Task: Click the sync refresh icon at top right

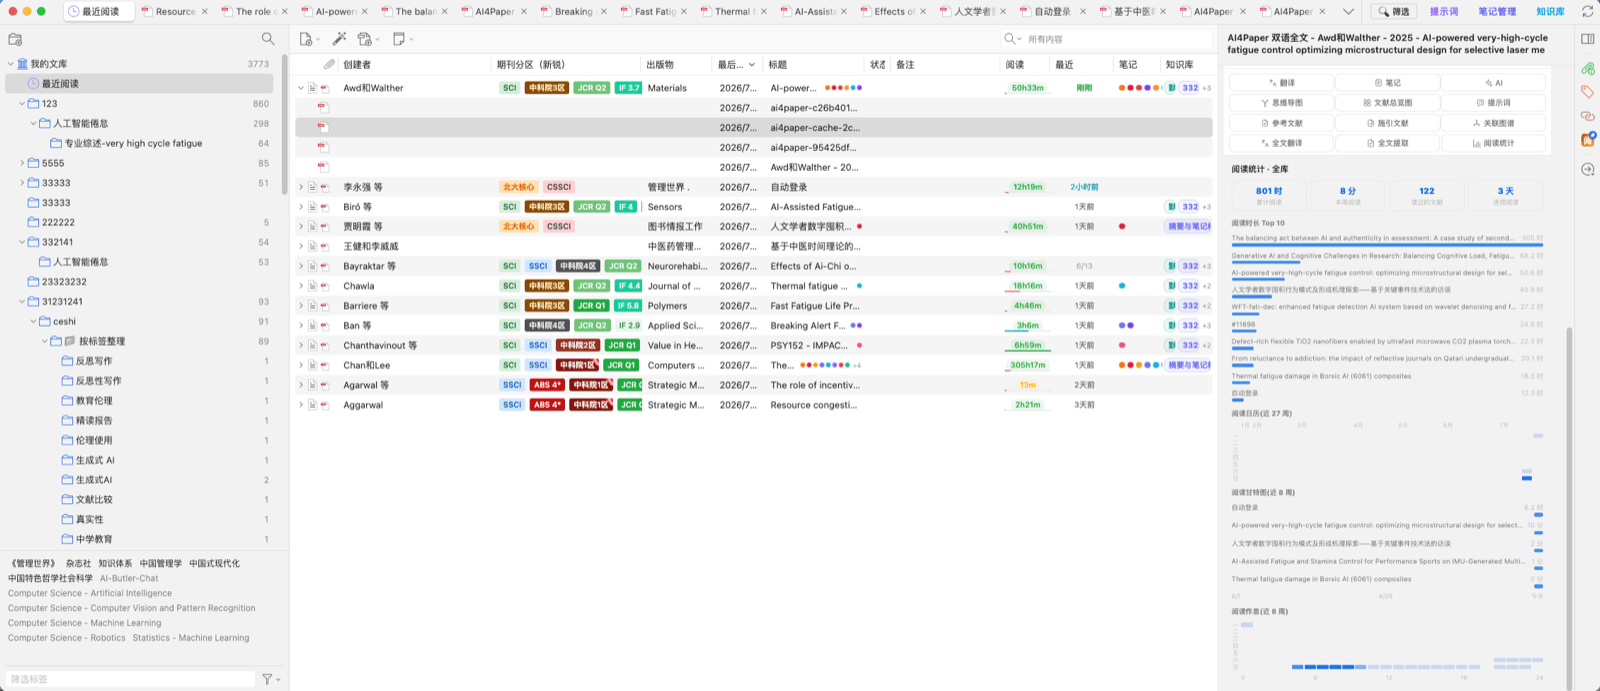Action: [x=1587, y=12]
